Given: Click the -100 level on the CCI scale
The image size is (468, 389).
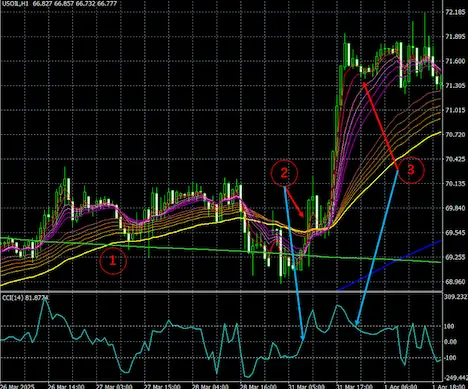Looking at the screenshot, I should (x=450, y=358).
